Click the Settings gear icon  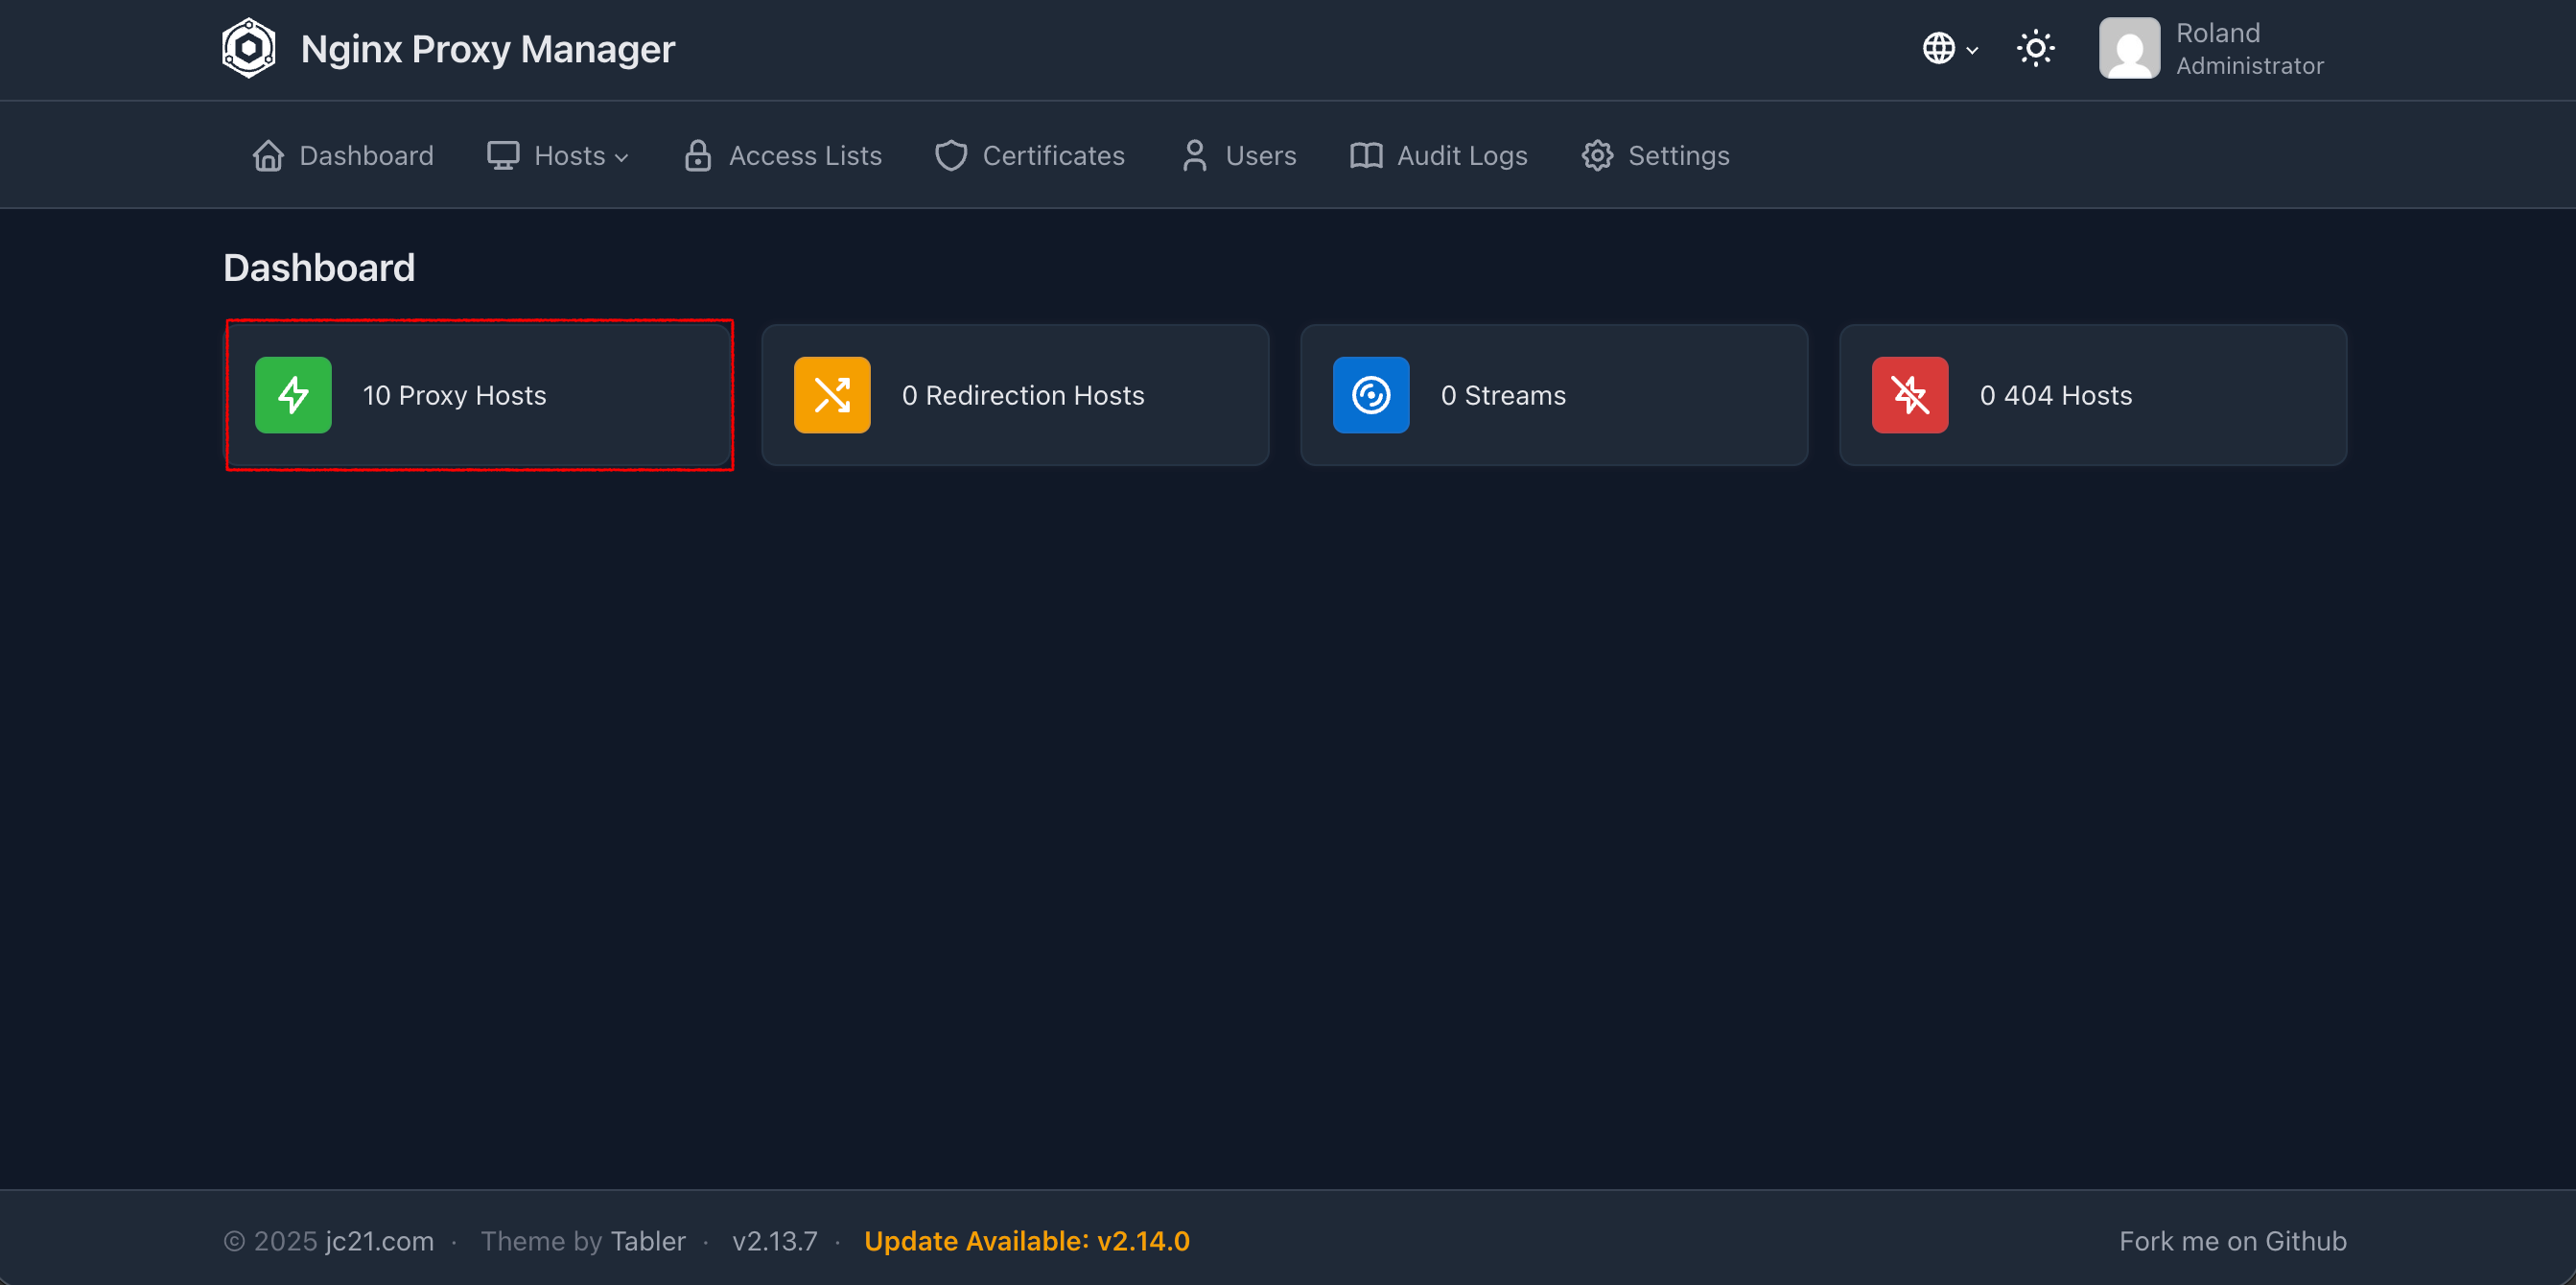(x=1597, y=156)
